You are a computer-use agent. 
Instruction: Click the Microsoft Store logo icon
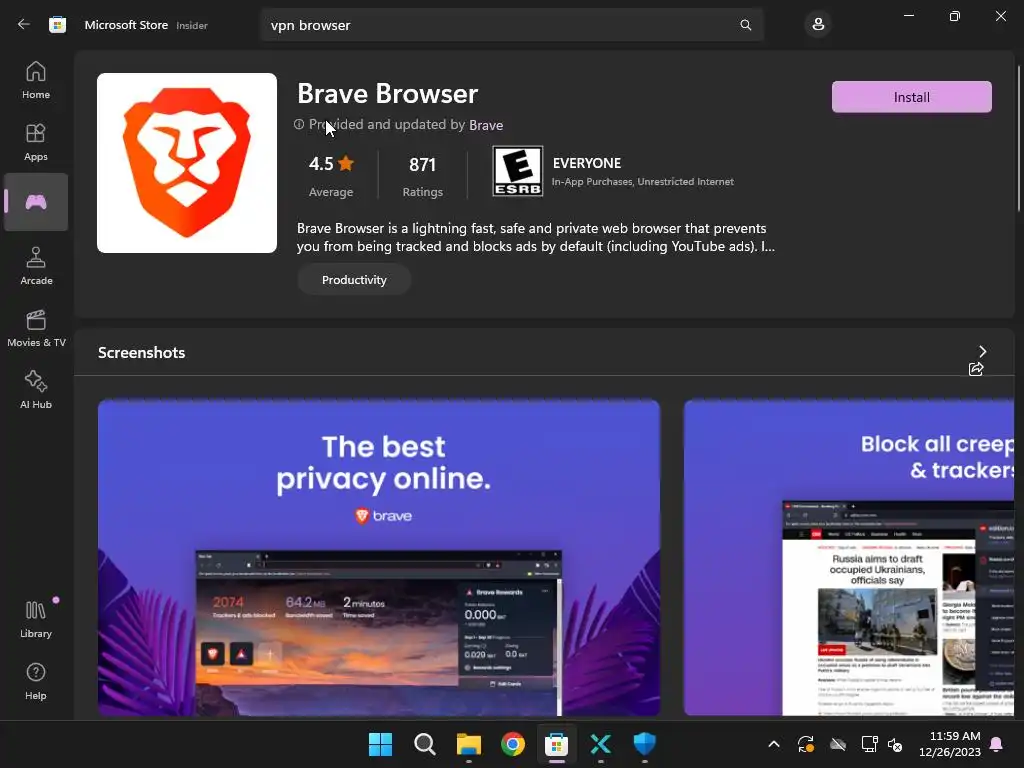[57, 25]
